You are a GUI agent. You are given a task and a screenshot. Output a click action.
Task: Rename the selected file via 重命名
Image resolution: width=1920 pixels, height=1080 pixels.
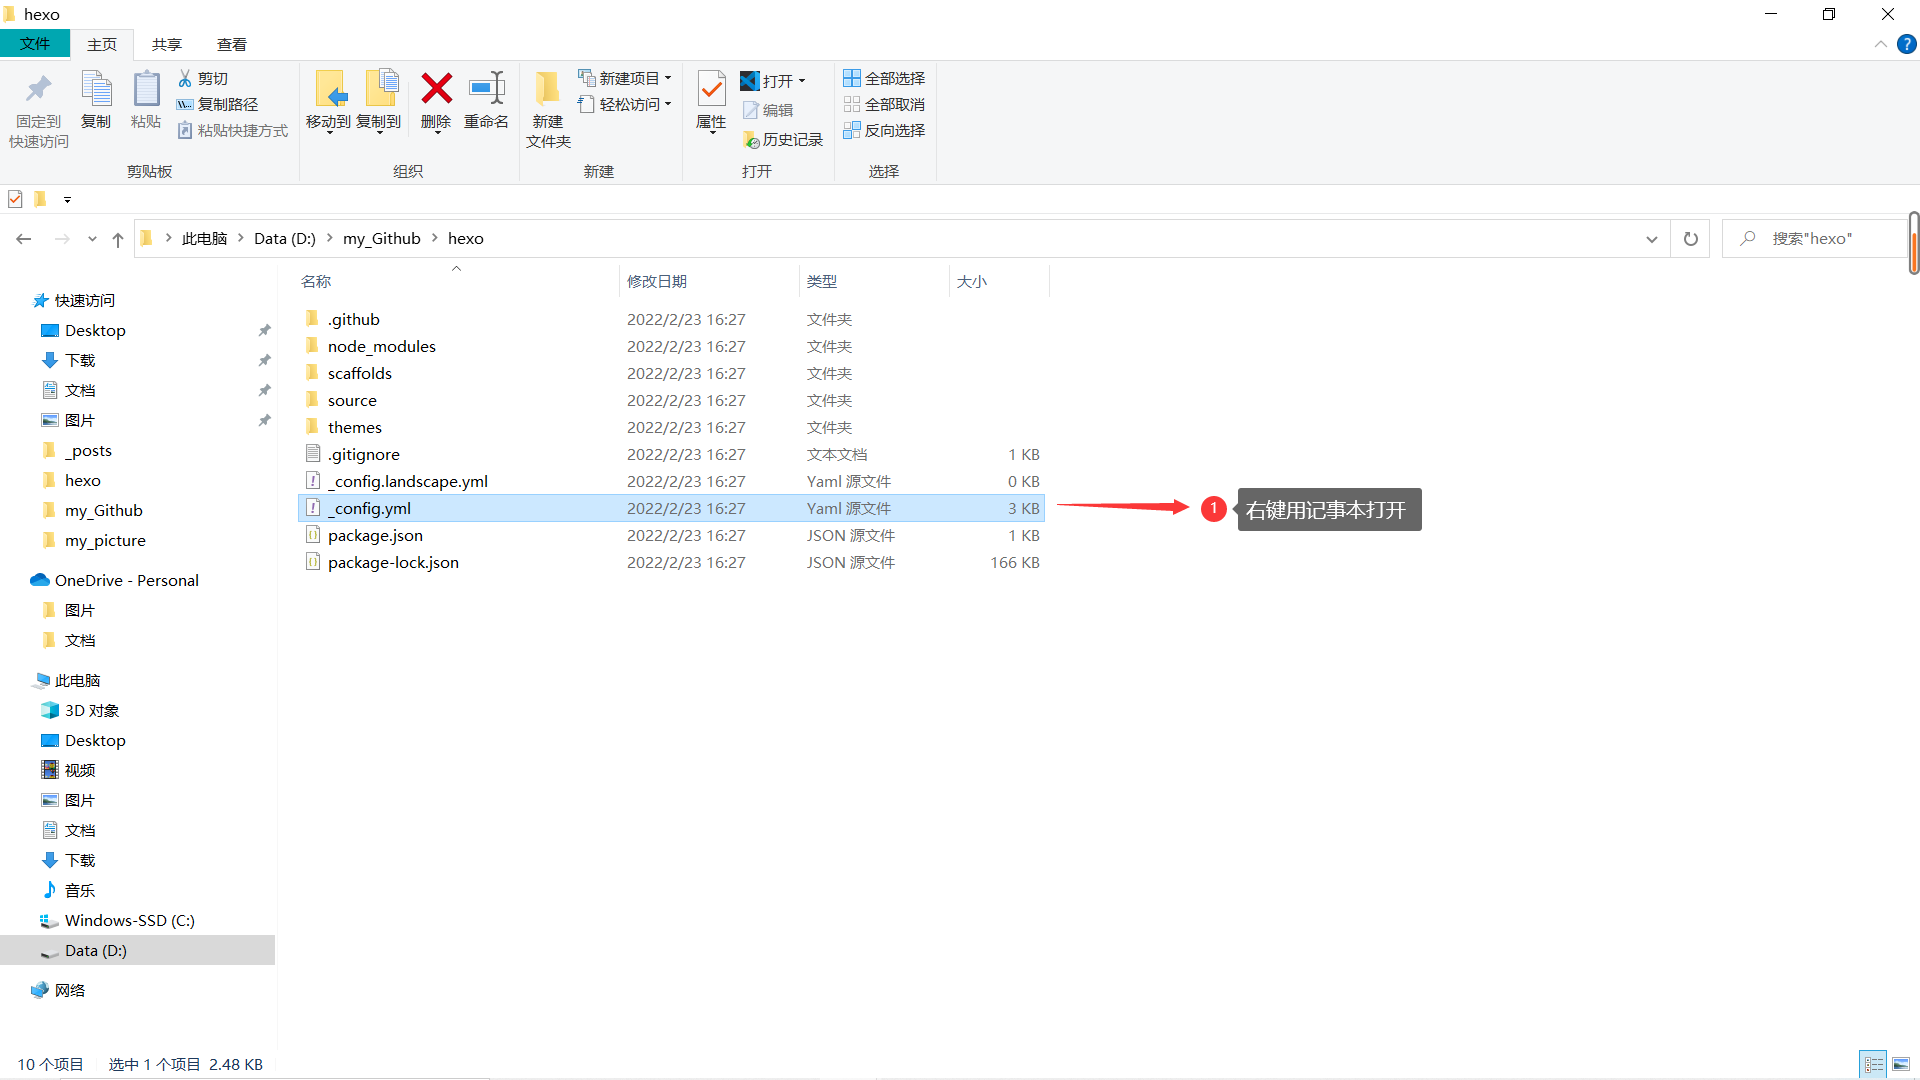[x=487, y=100]
